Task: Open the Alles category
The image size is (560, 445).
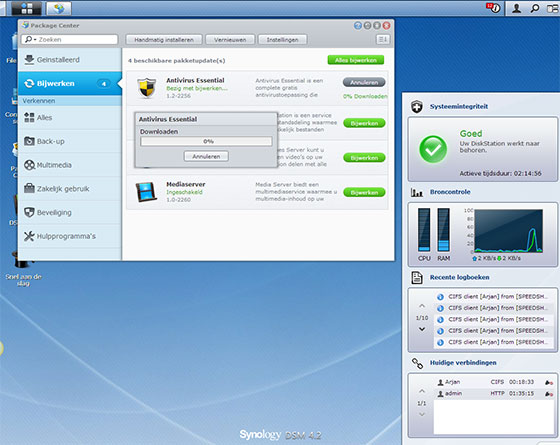Action: tap(70, 118)
